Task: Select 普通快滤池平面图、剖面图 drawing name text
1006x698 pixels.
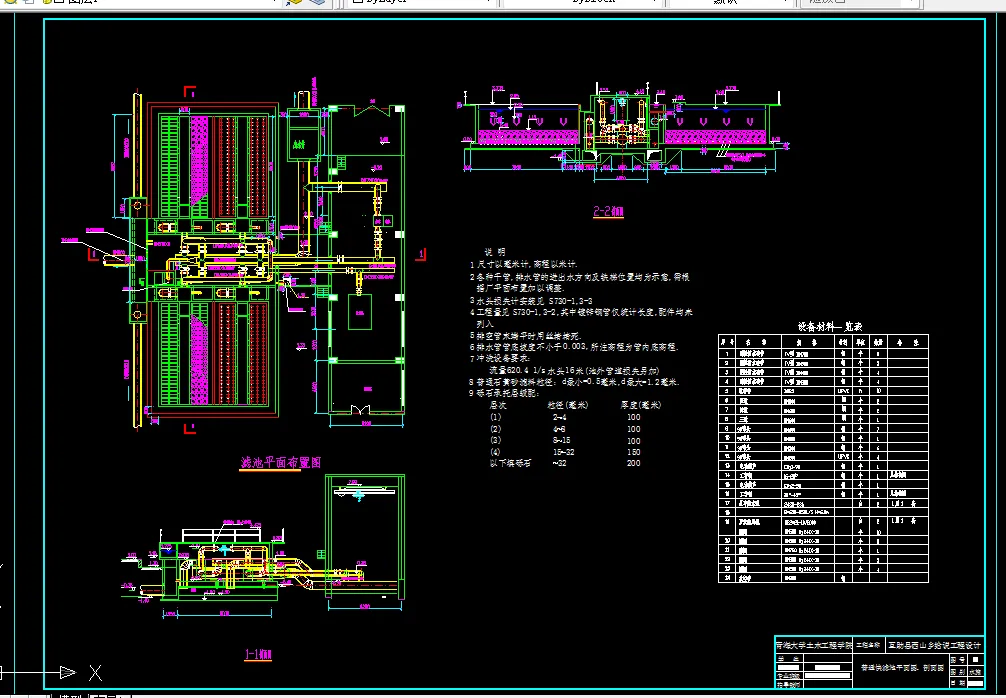Action: pos(901,668)
